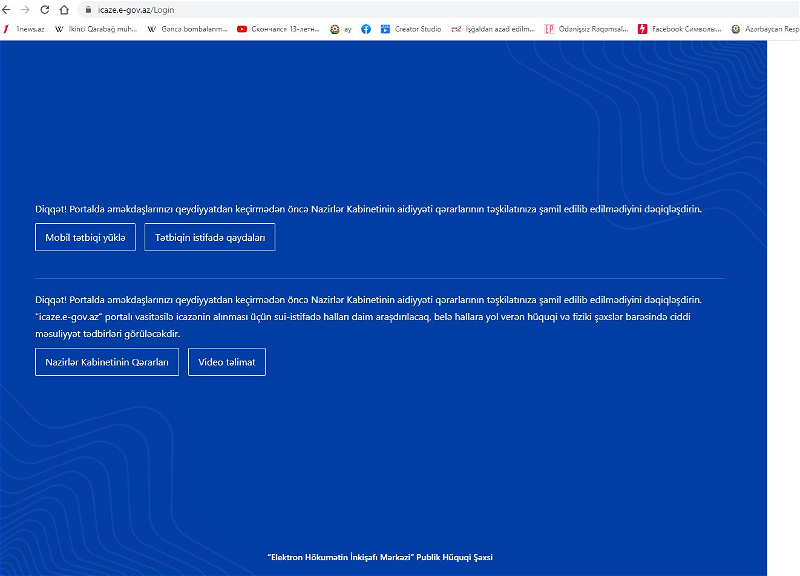Open the İşğaldan azad edilm... bookmark
800x576 pixels.
click(x=493, y=29)
